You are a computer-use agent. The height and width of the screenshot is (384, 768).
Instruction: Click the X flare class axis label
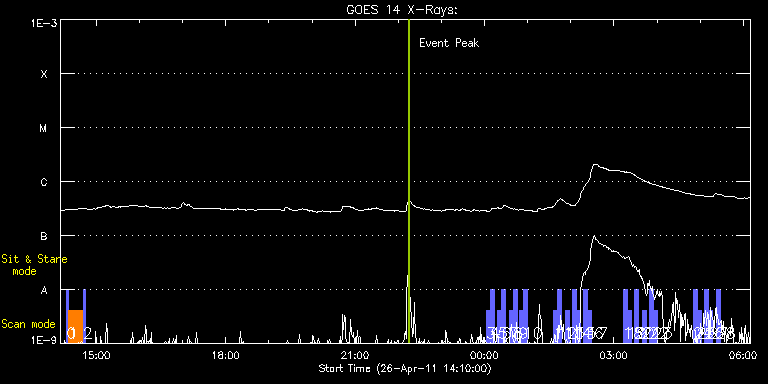pyautogui.click(x=44, y=74)
